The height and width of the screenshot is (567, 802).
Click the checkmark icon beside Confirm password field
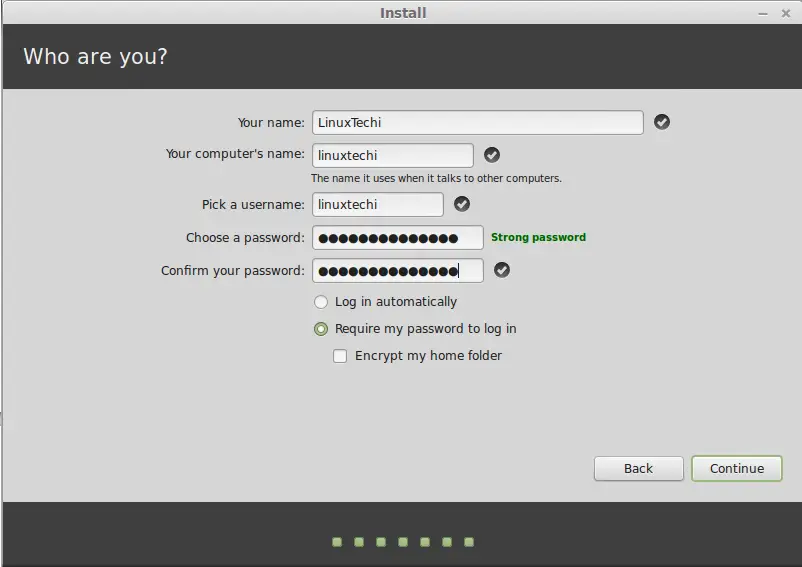[502, 270]
